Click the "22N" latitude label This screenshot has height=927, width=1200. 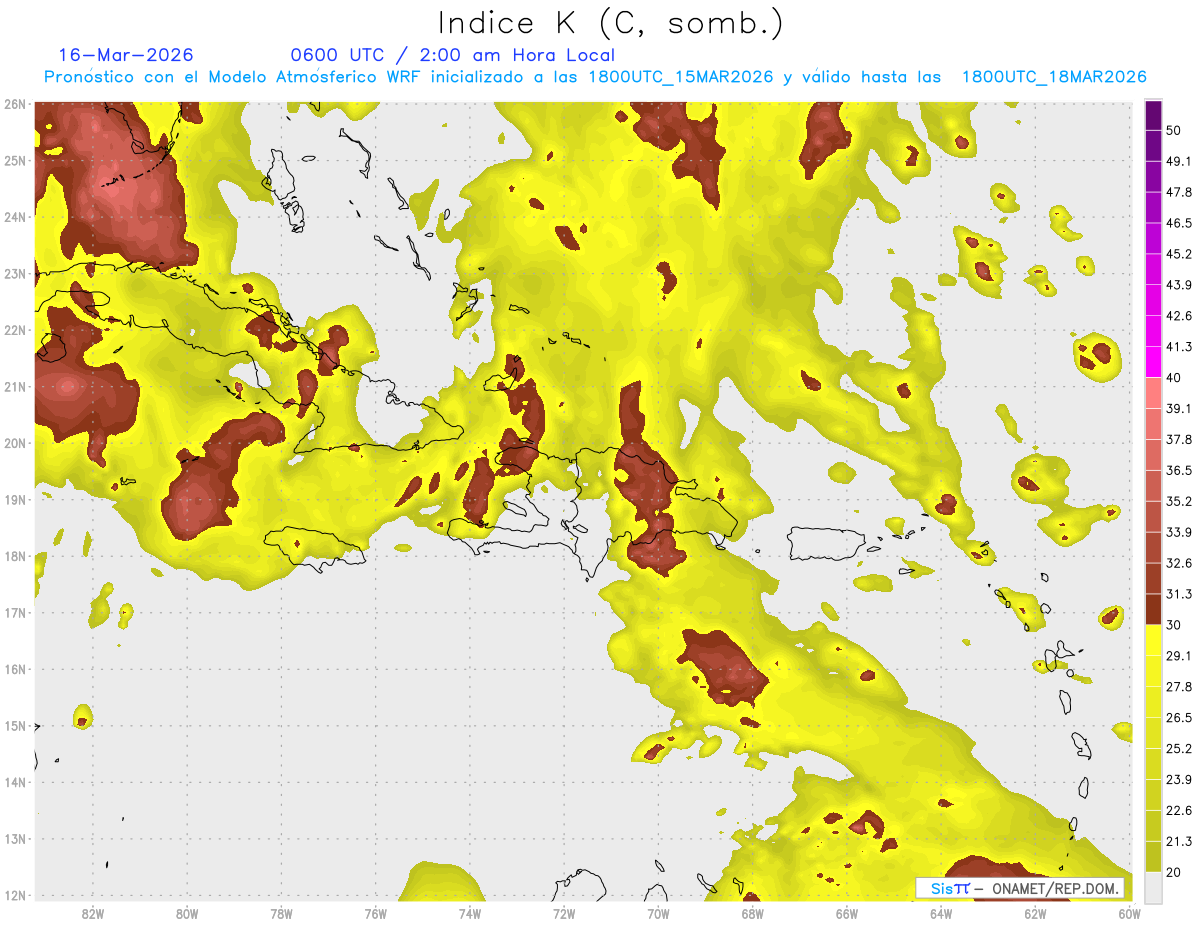pyautogui.click(x=14, y=330)
